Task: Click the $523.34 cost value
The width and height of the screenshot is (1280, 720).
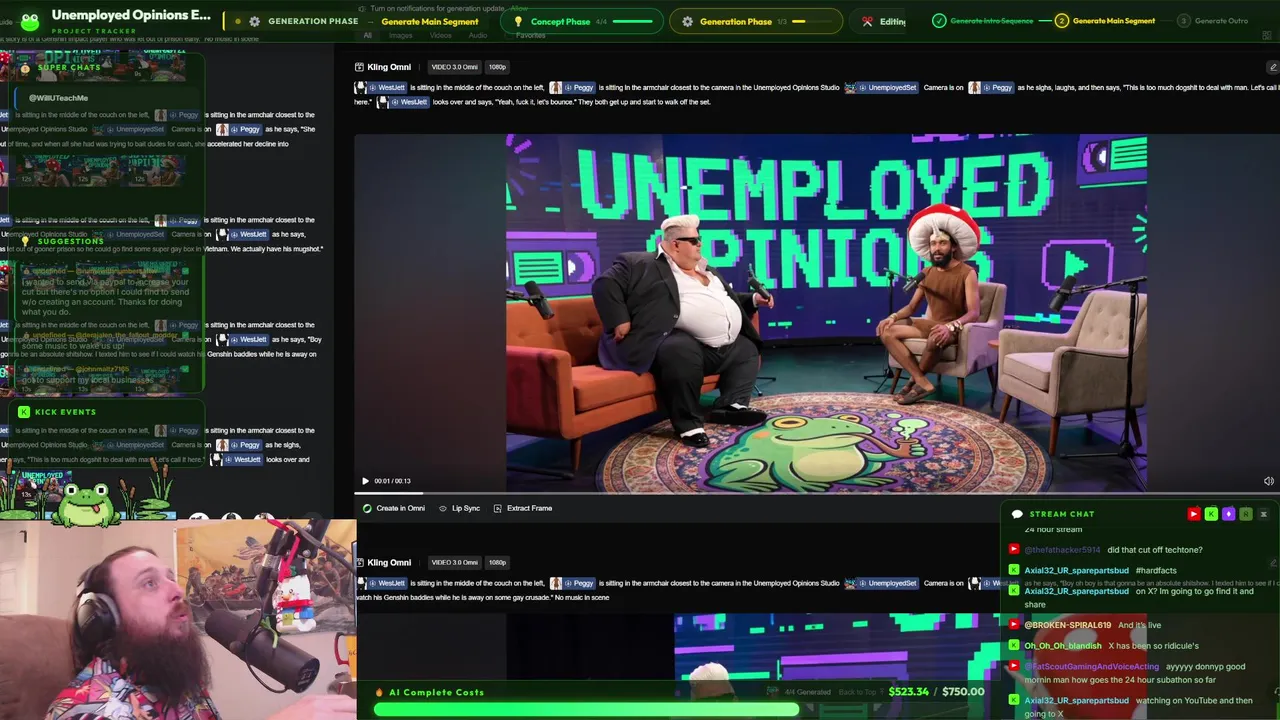Action: [x=908, y=692]
